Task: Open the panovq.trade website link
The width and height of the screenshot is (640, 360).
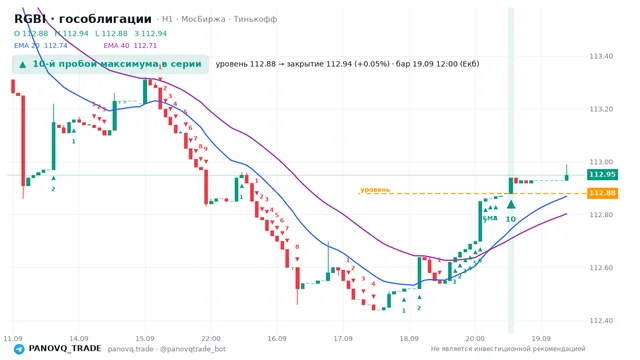Action: 131,349
